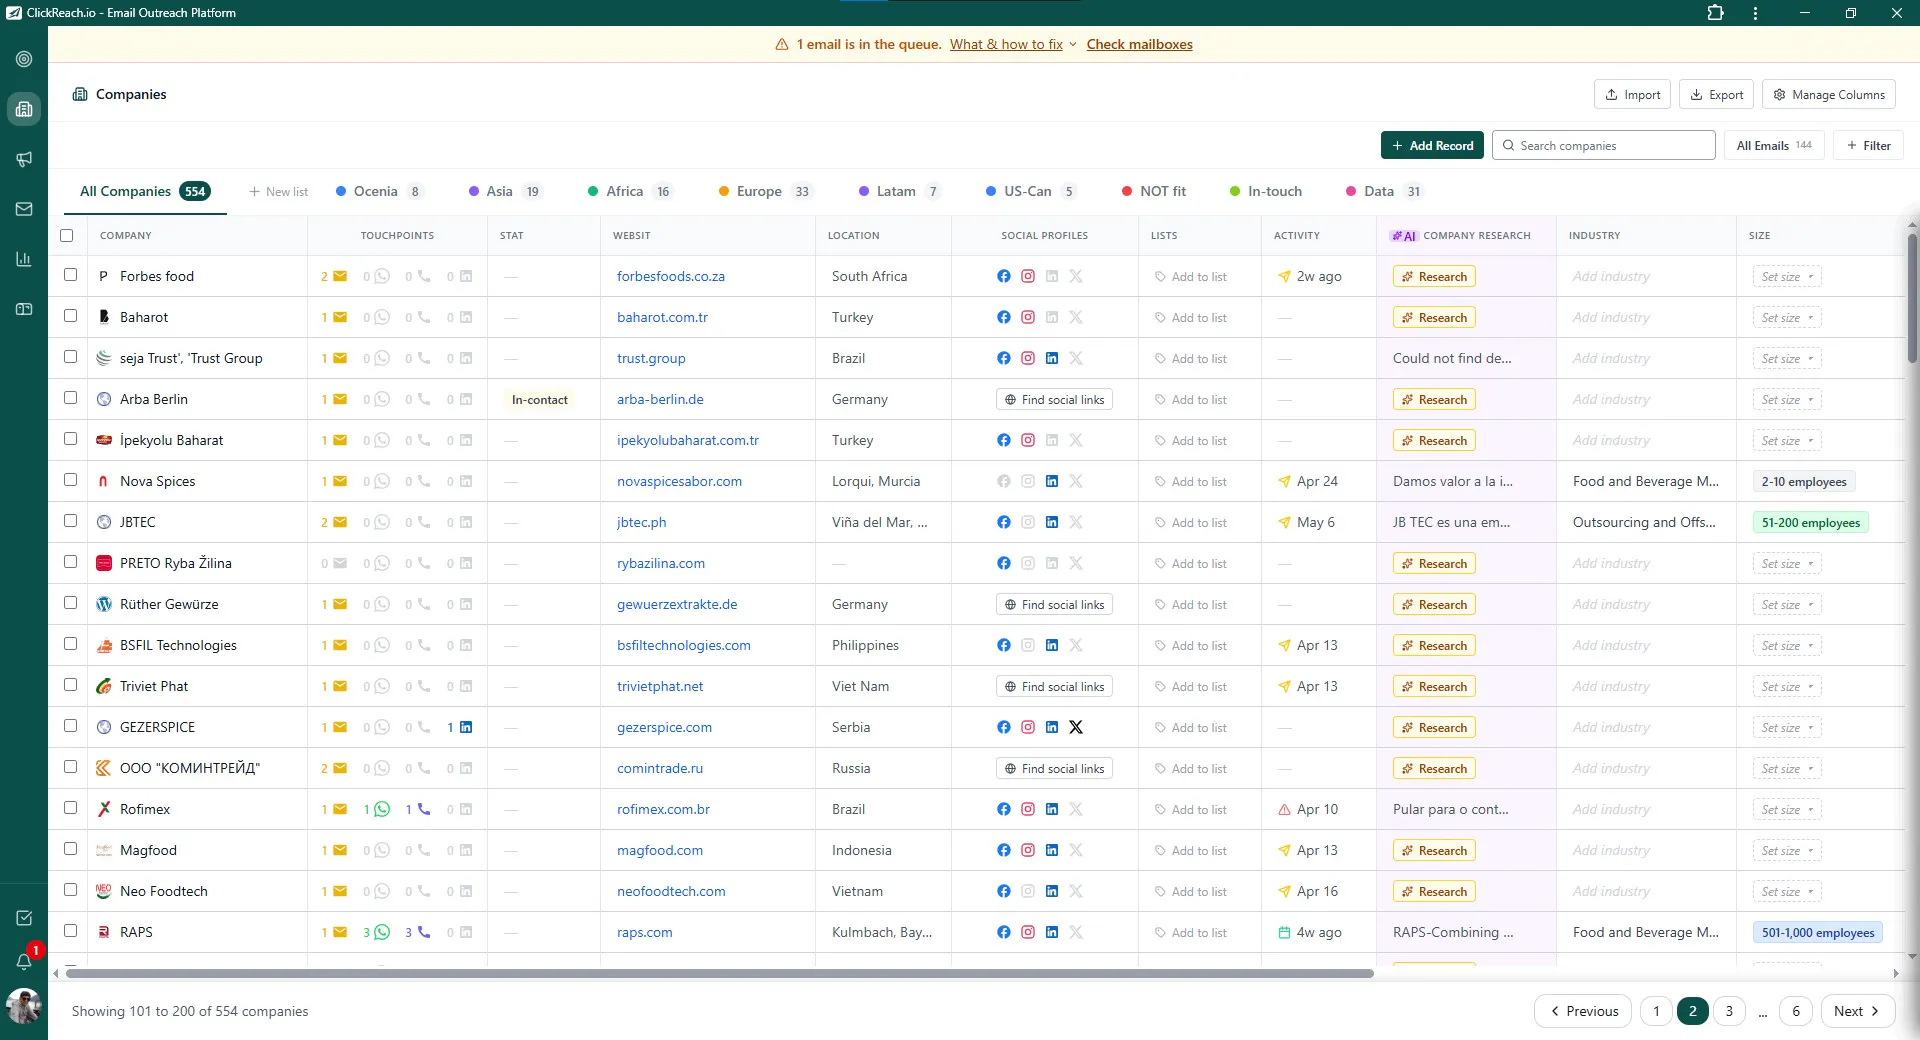Click Facebook icon for Forbes food
Viewport: 1920px width, 1040px height.
click(x=1004, y=276)
